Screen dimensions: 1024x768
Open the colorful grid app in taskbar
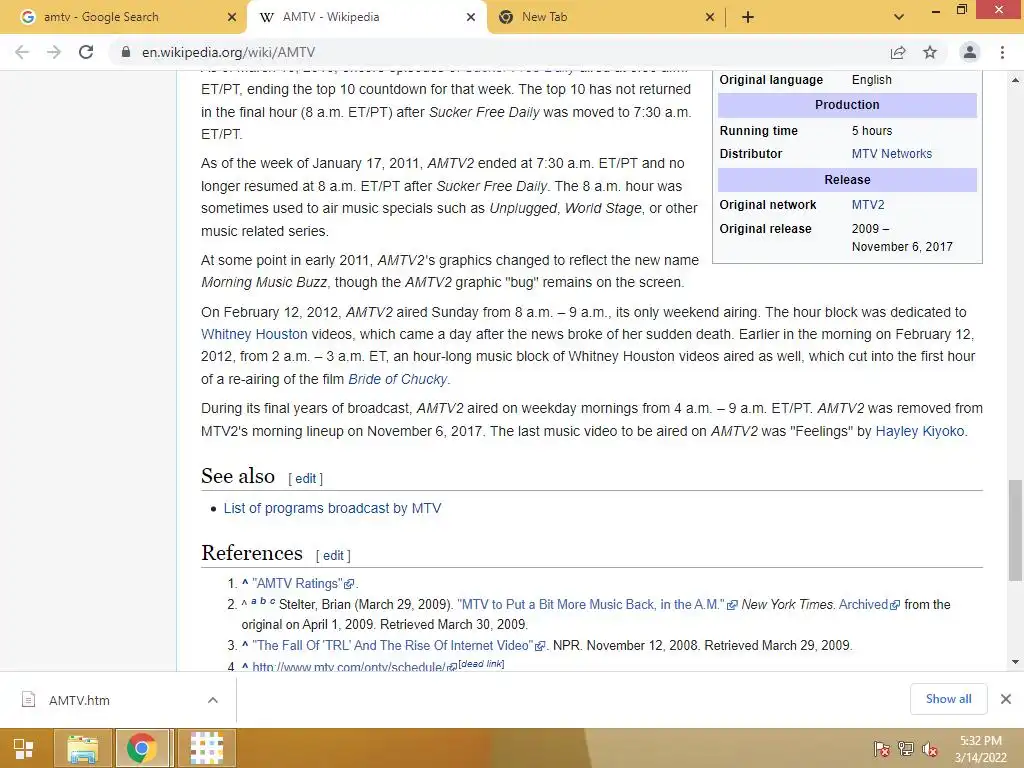click(x=206, y=748)
